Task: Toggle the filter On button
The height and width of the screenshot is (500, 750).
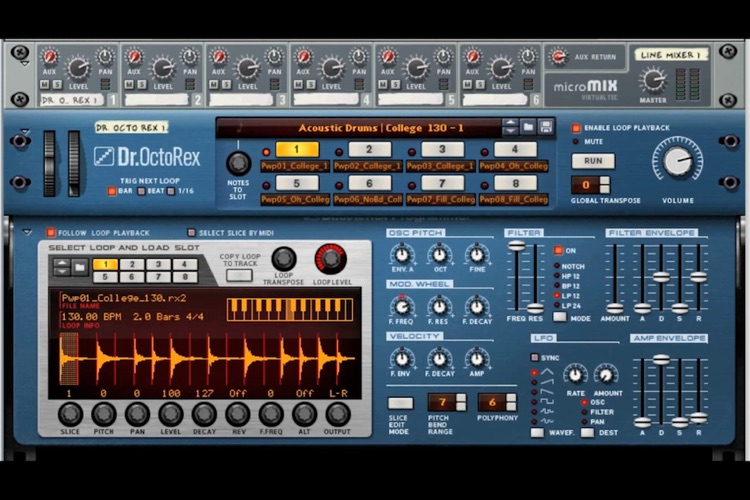Action: click(558, 250)
